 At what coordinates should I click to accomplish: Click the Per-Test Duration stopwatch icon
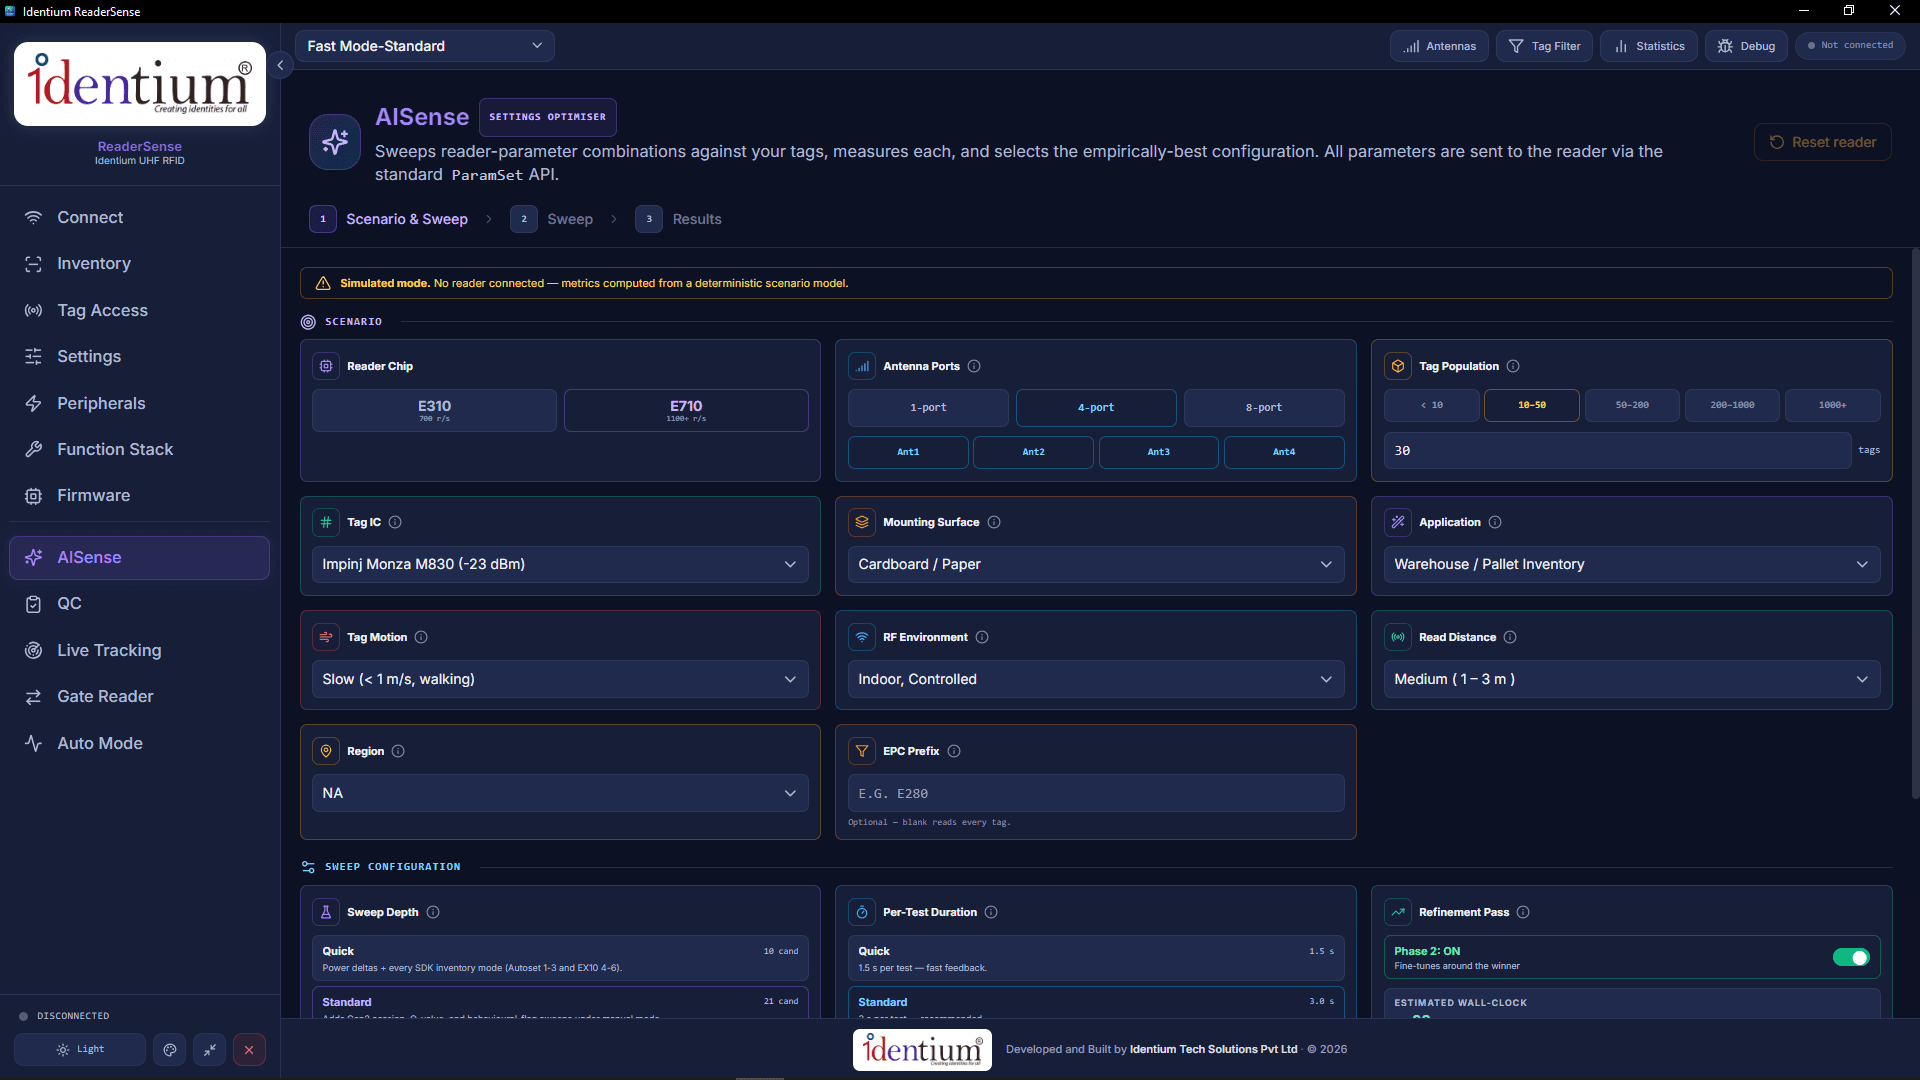[862, 912]
